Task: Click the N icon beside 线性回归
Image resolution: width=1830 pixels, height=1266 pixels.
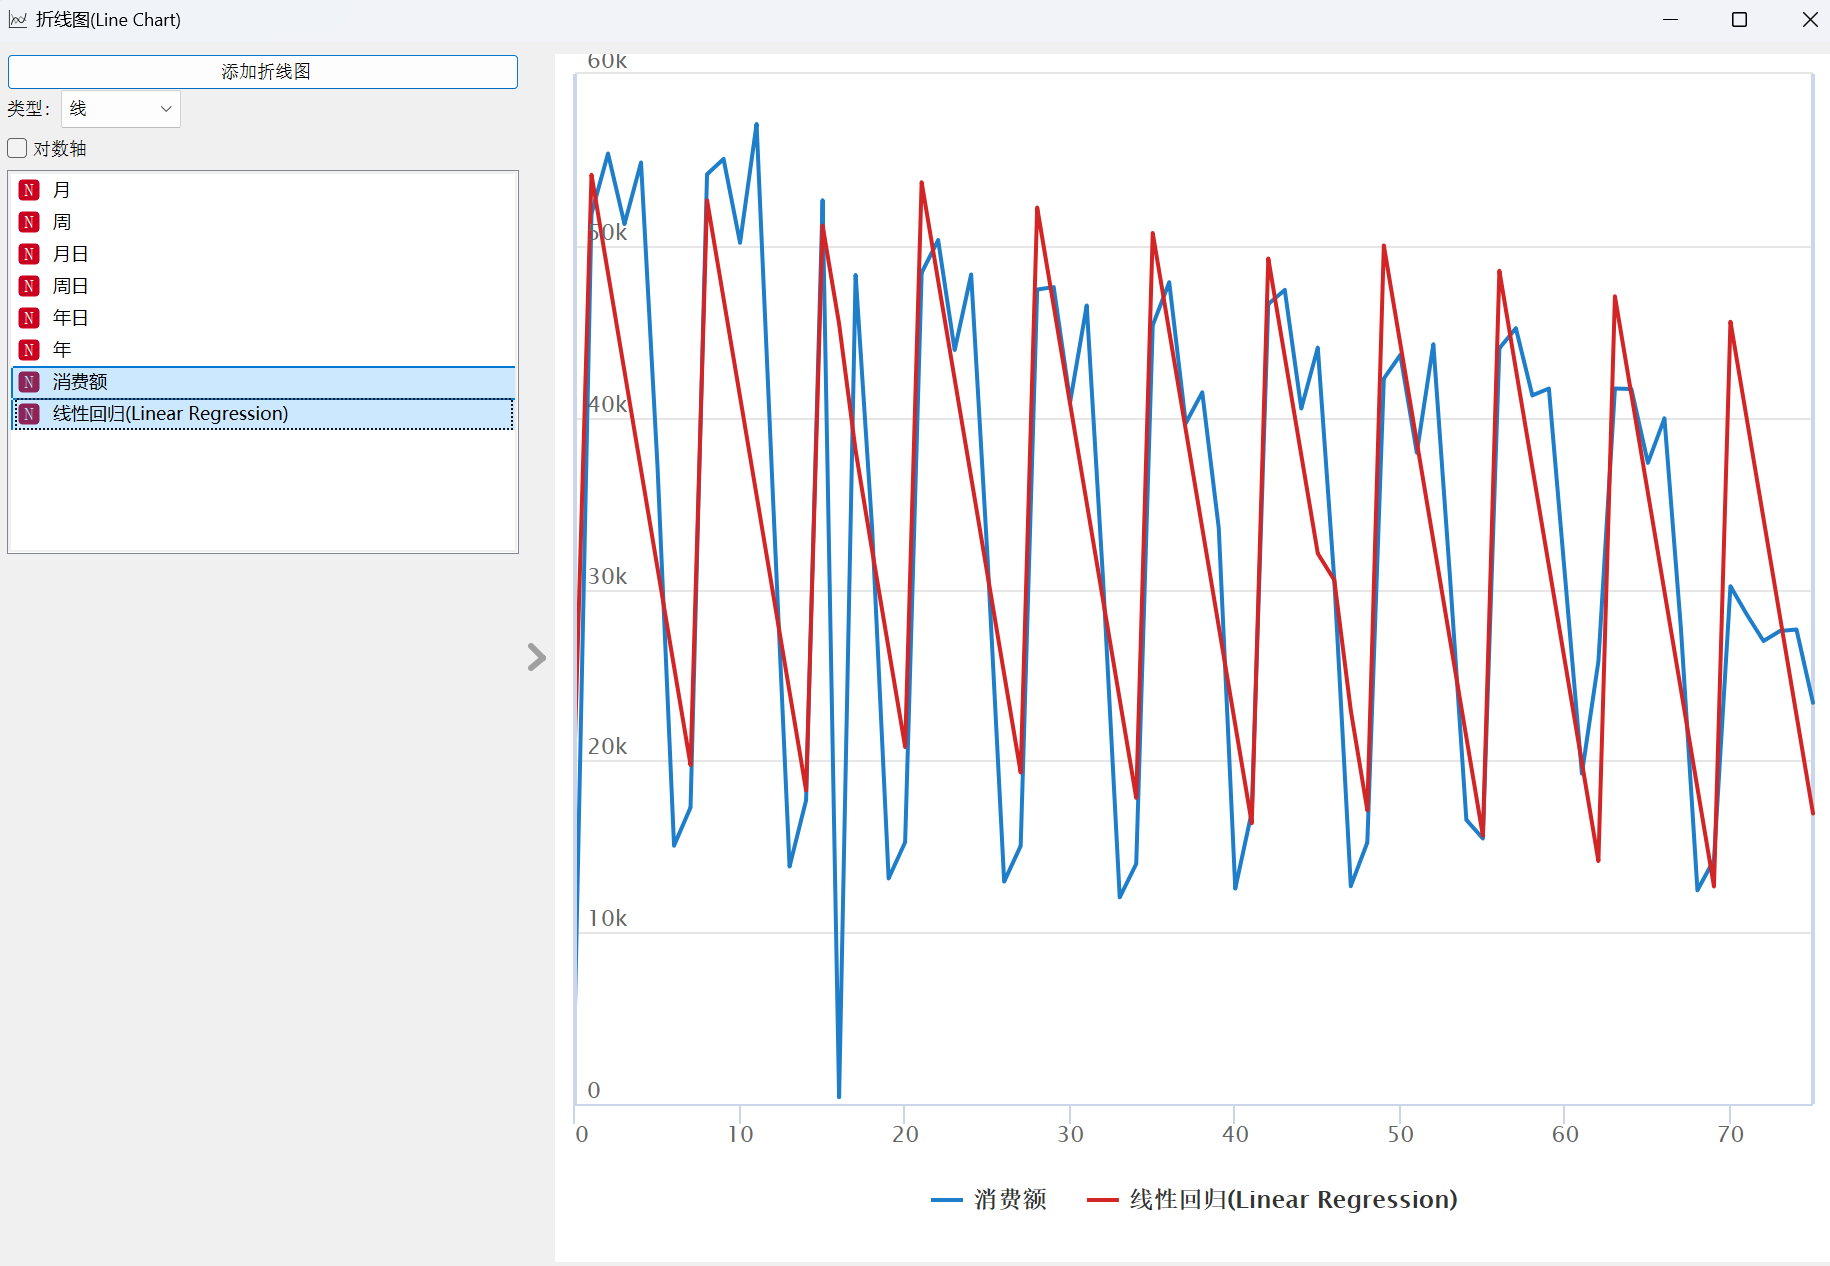Action: point(29,414)
